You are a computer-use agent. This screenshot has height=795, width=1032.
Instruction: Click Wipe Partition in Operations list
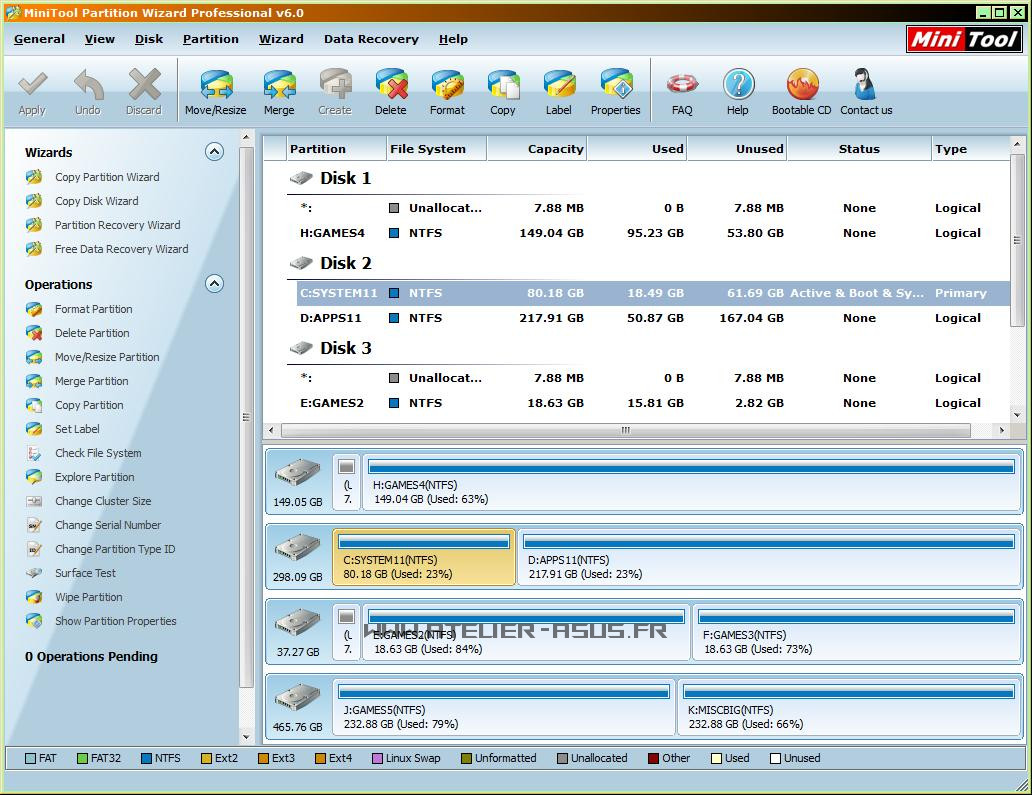click(88, 597)
